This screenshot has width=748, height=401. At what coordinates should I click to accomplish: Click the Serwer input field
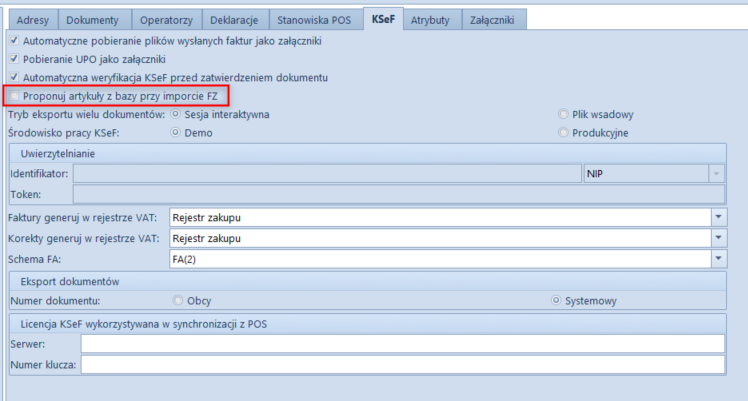click(403, 344)
